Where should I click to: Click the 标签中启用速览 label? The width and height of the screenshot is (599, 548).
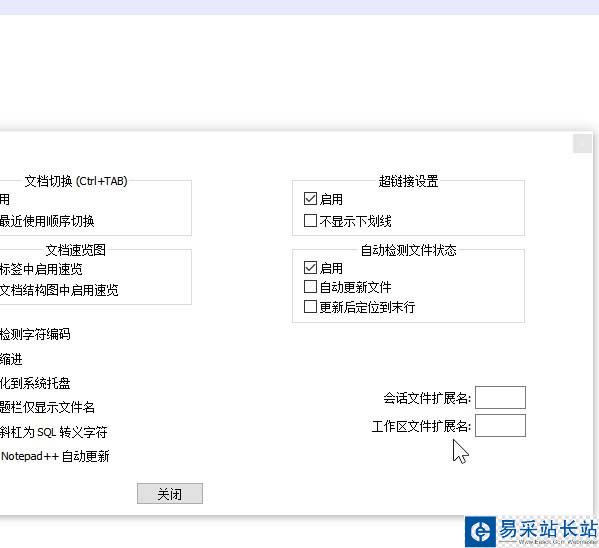41,269
